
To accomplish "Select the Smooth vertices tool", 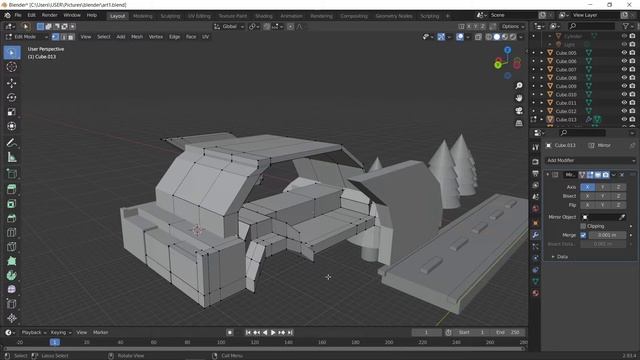I will pos(11,289).
